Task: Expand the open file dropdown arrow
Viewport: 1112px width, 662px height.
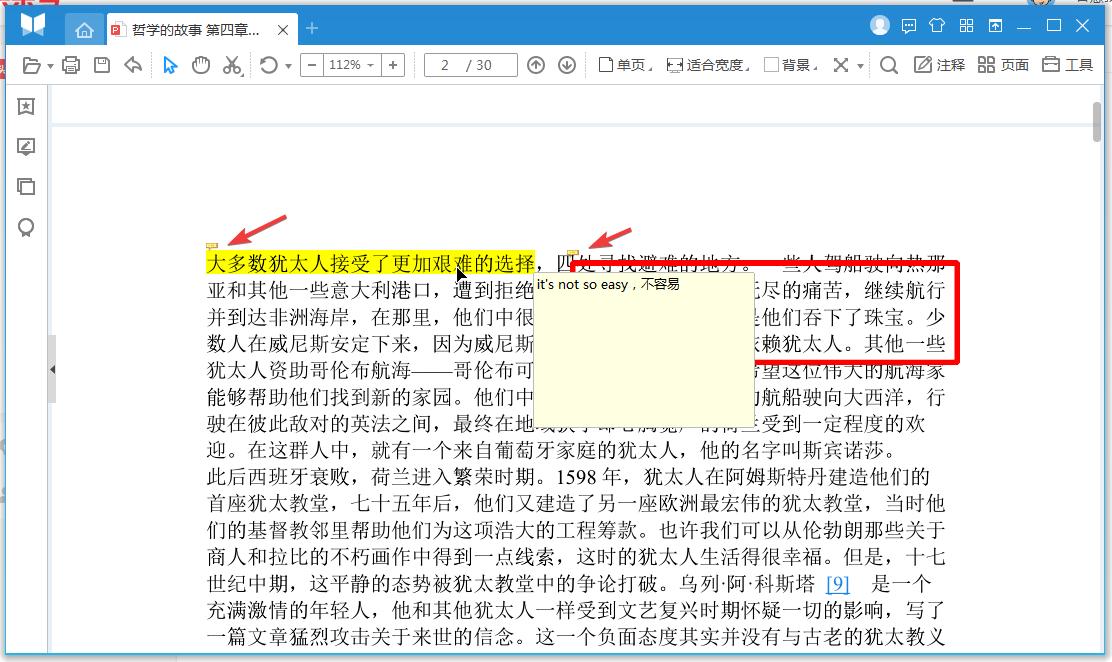Action: tap(49, 67)
